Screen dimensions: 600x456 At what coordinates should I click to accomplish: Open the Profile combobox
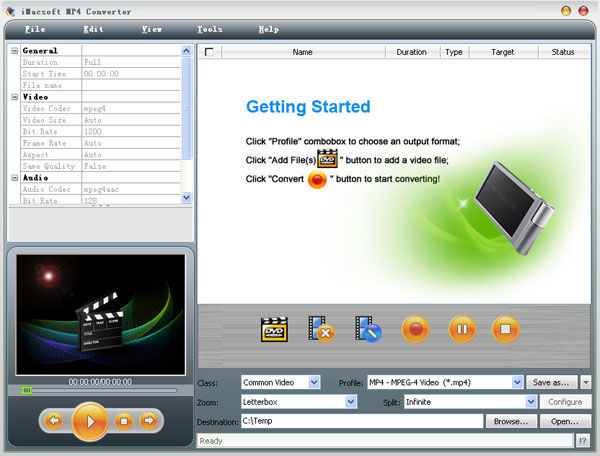[517, 382]
